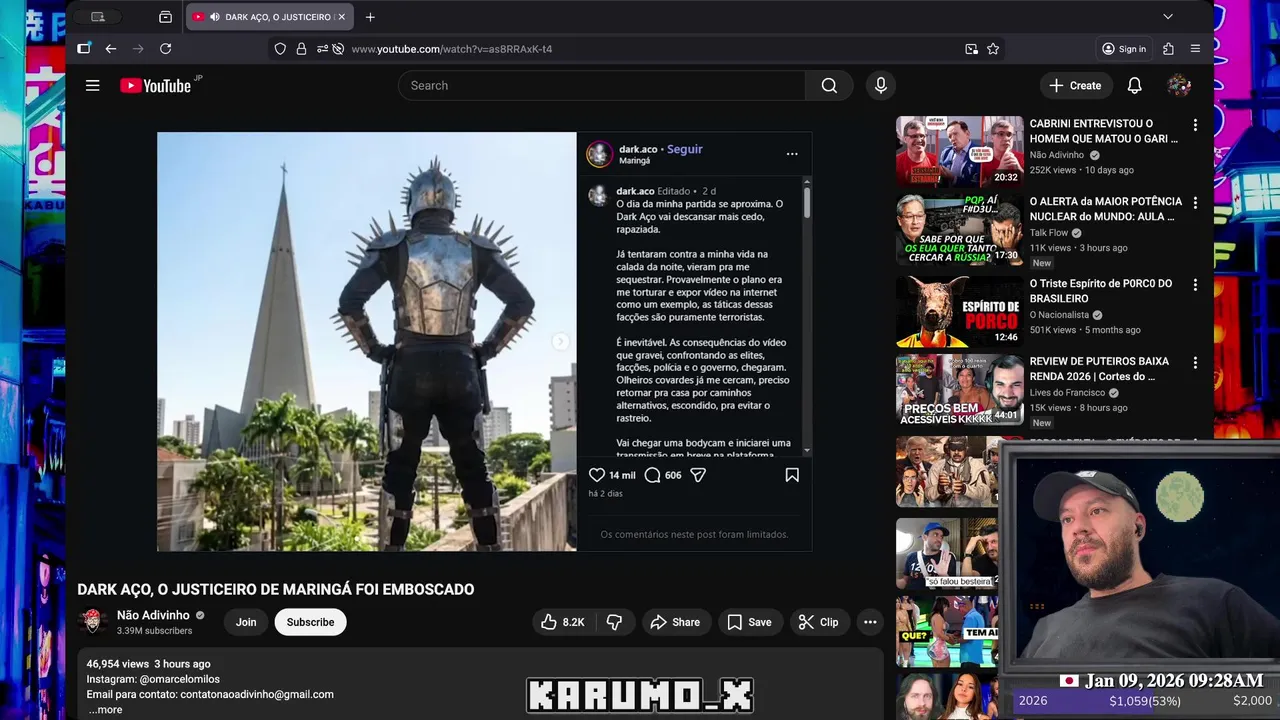Screen dimensions: 1280x720
Task: Click the video title DARK AÇO heading
Action: [x=276, y=590]
